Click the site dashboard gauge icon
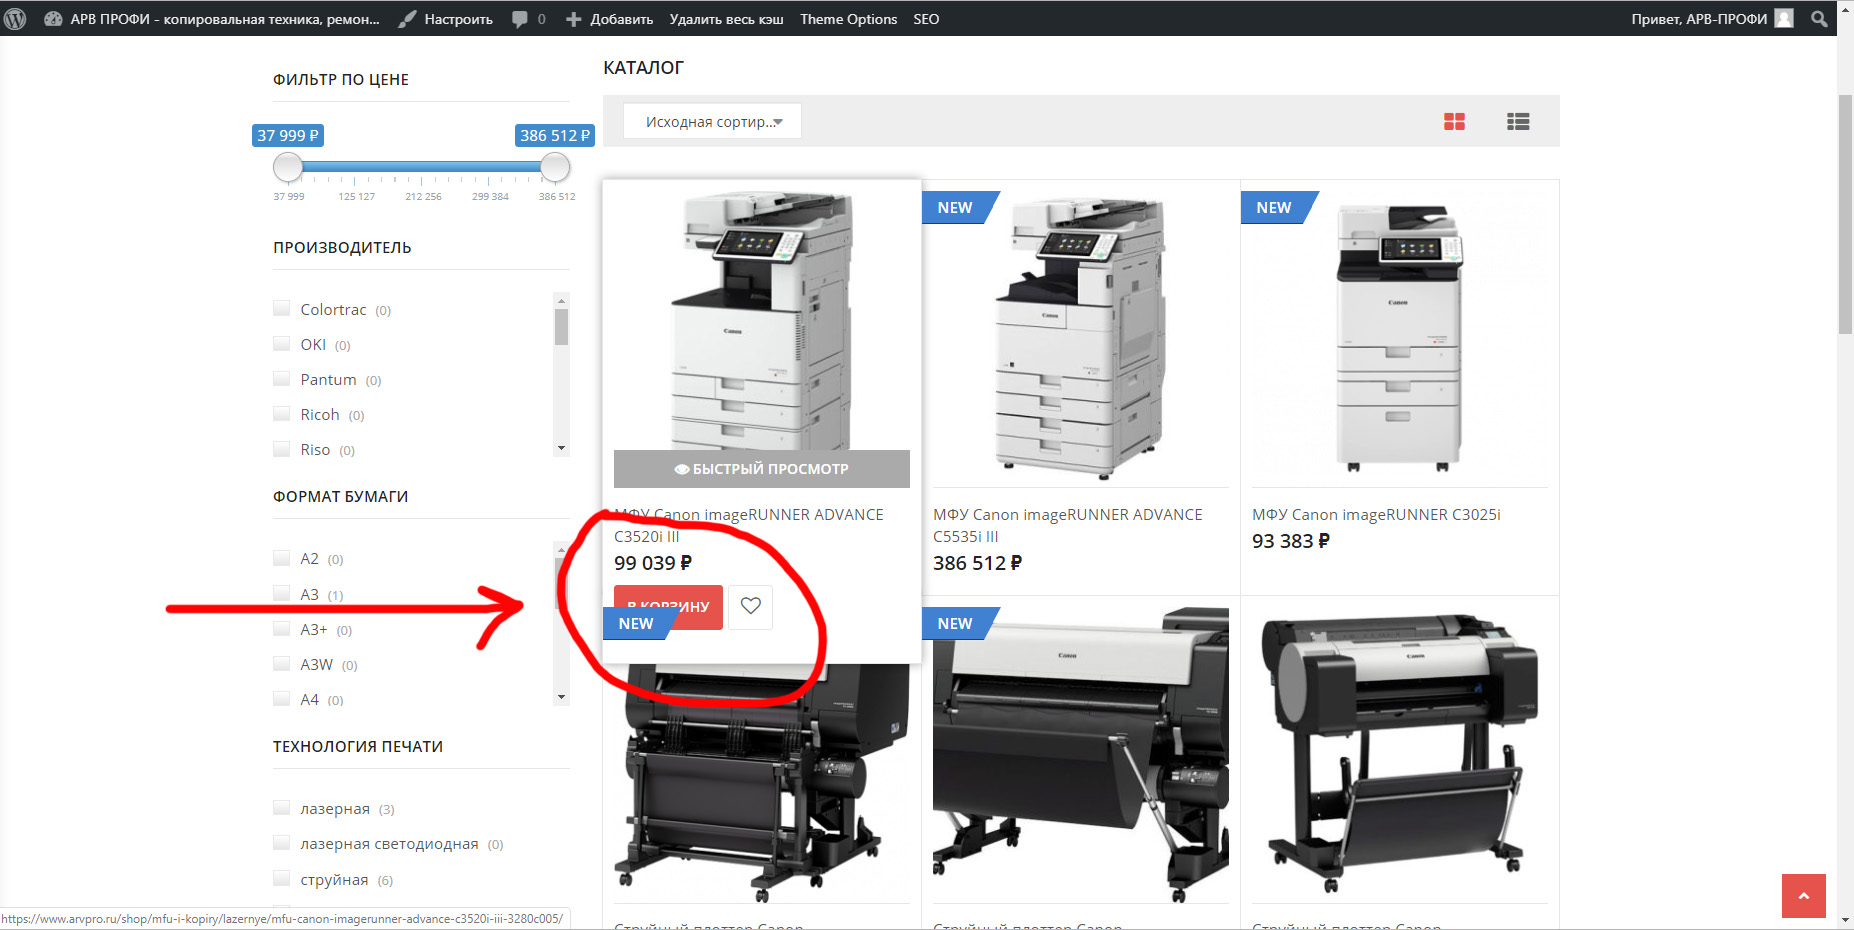The width and height of the screenshot is (1854, 930). 54,19
